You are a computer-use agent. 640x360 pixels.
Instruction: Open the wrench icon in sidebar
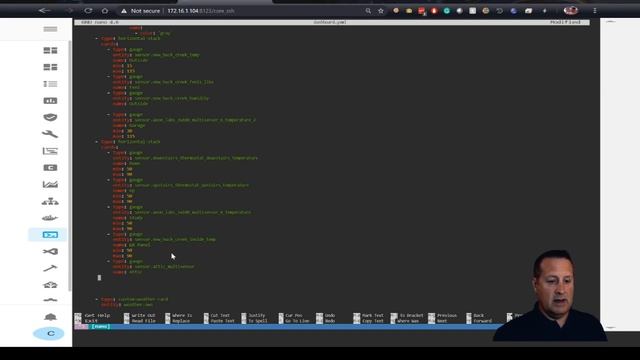point(50,134)
